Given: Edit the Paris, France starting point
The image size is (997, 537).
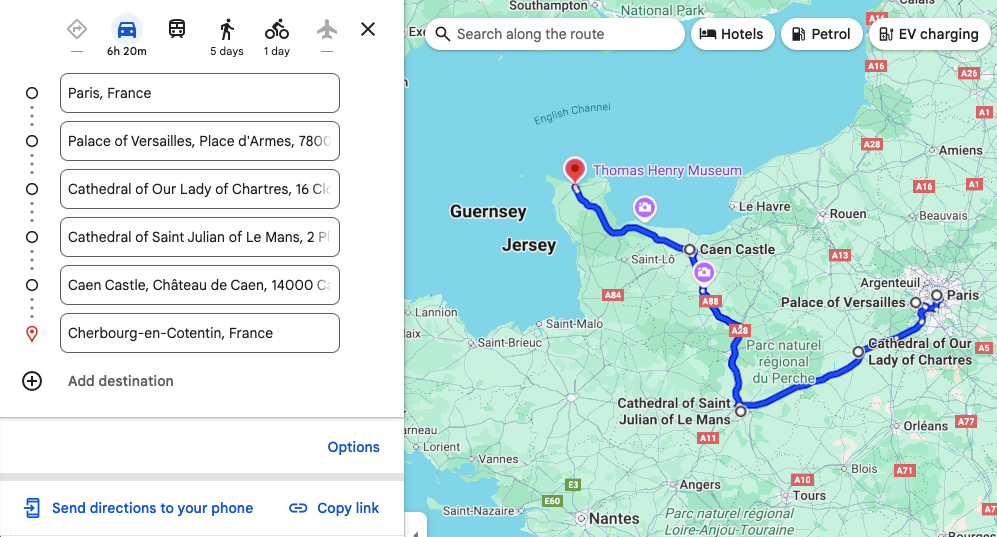Looking at the screenshot, I should coord(200,93).
